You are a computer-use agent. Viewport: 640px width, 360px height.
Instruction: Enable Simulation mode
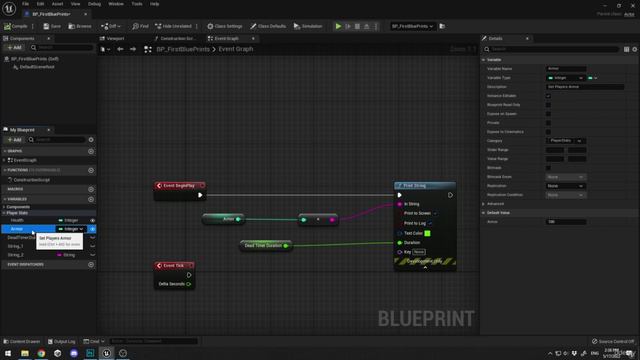[x=308, y=26]
